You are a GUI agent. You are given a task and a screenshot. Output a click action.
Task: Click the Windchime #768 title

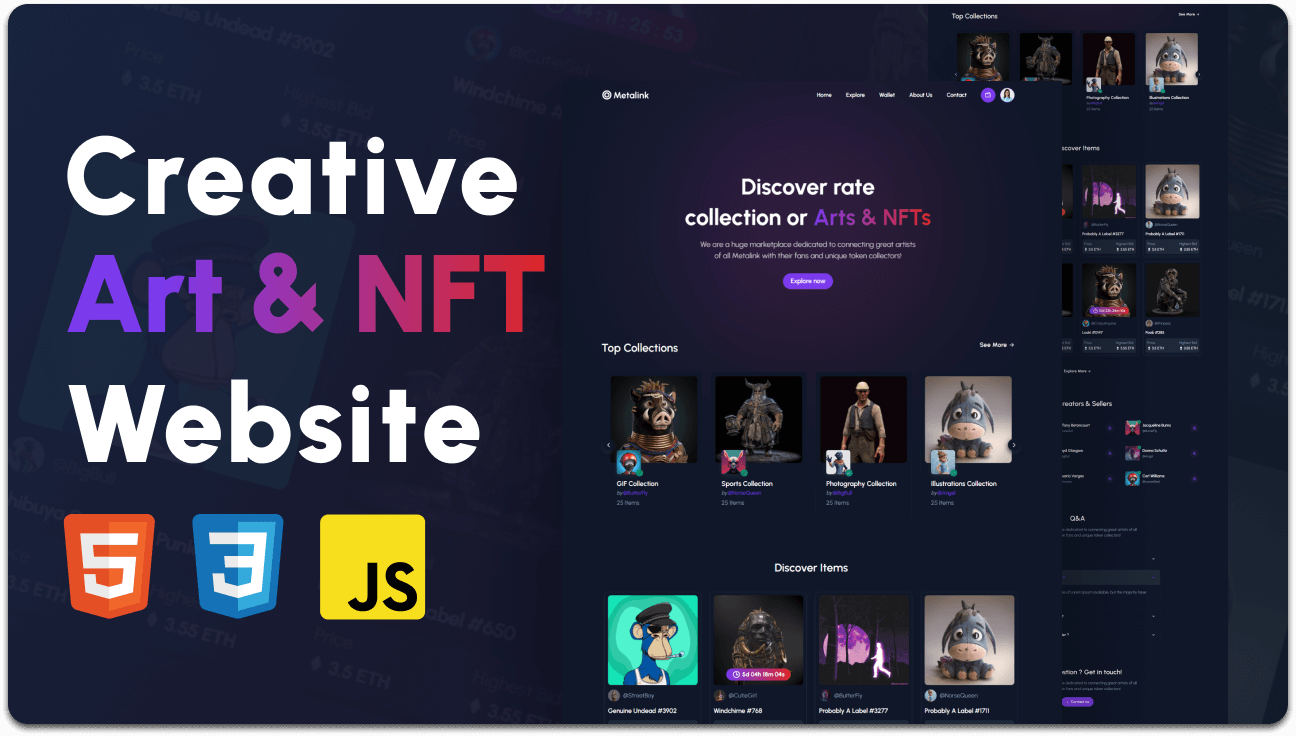(738, 711)
